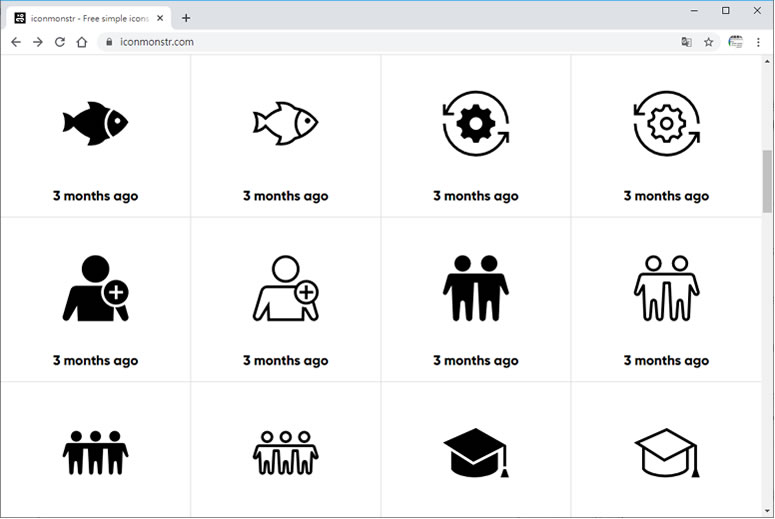775x519 pixels.
Task: Minimize the Chrome window
Action: [x=694, y=10]
